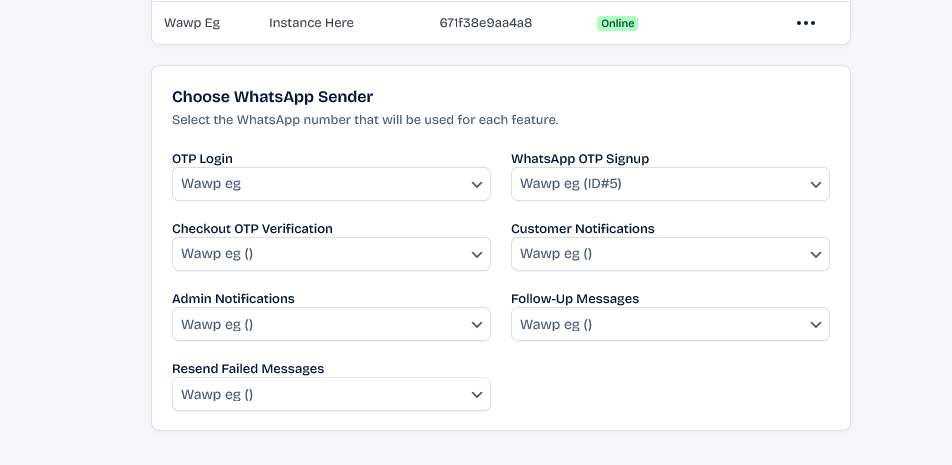Viewport: 952px width, 465px height.
Task: Expand the Checkout OTP Verification sender select
Action: tap(331, 254)
